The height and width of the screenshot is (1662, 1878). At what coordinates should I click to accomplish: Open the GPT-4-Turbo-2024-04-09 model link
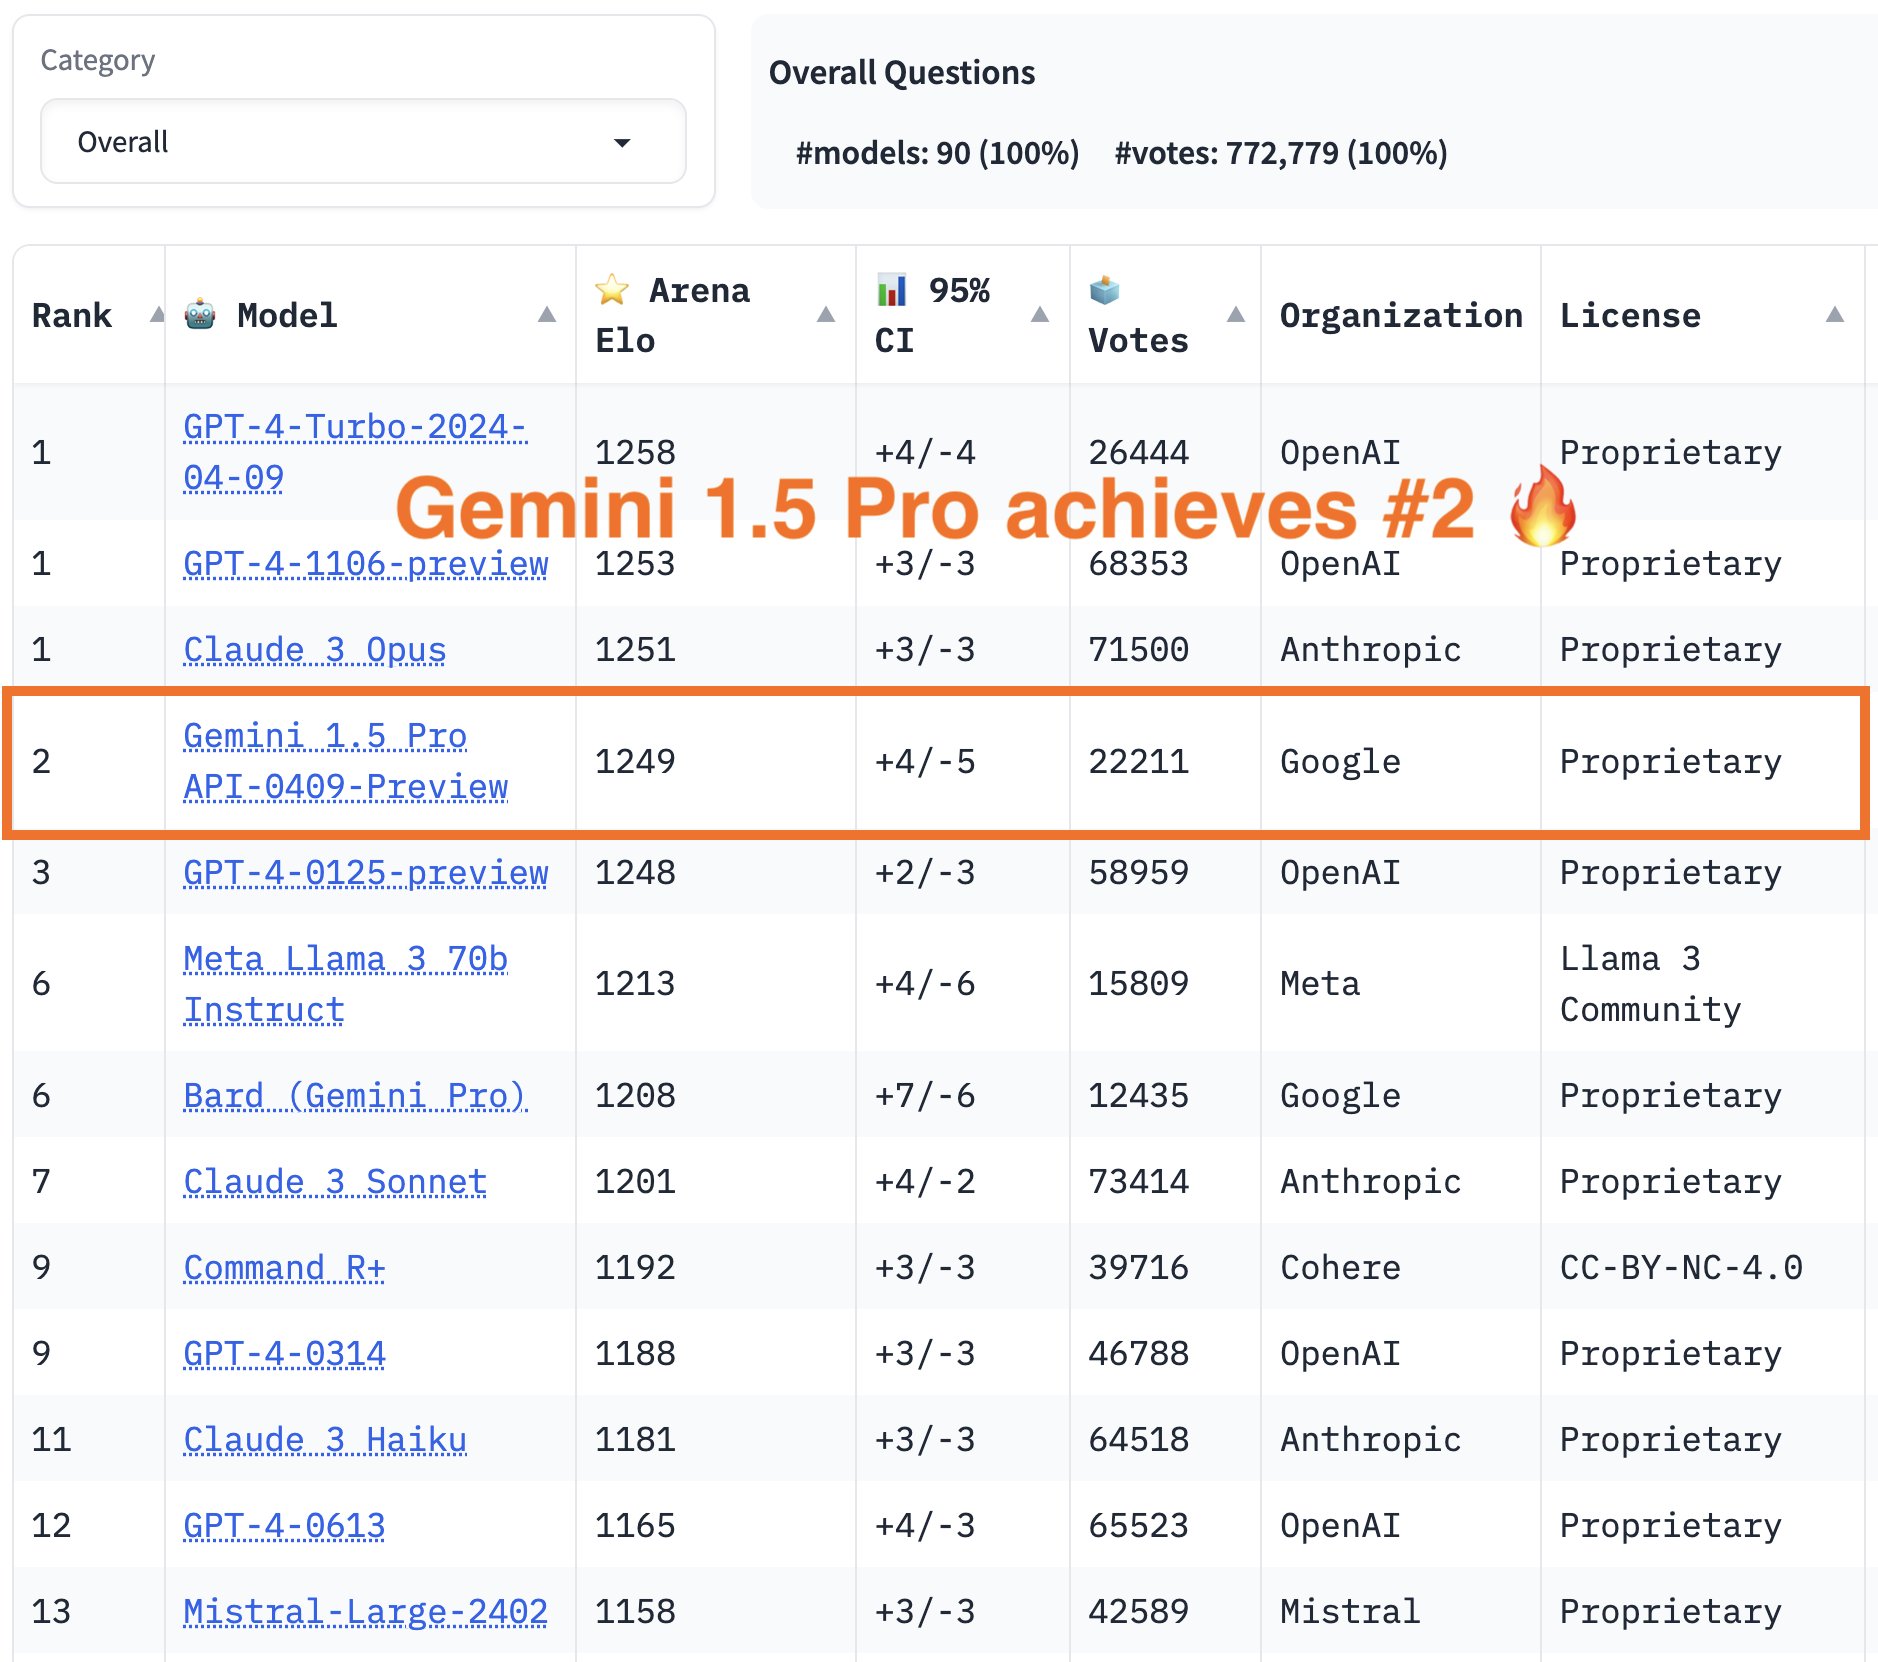[355, 452]
